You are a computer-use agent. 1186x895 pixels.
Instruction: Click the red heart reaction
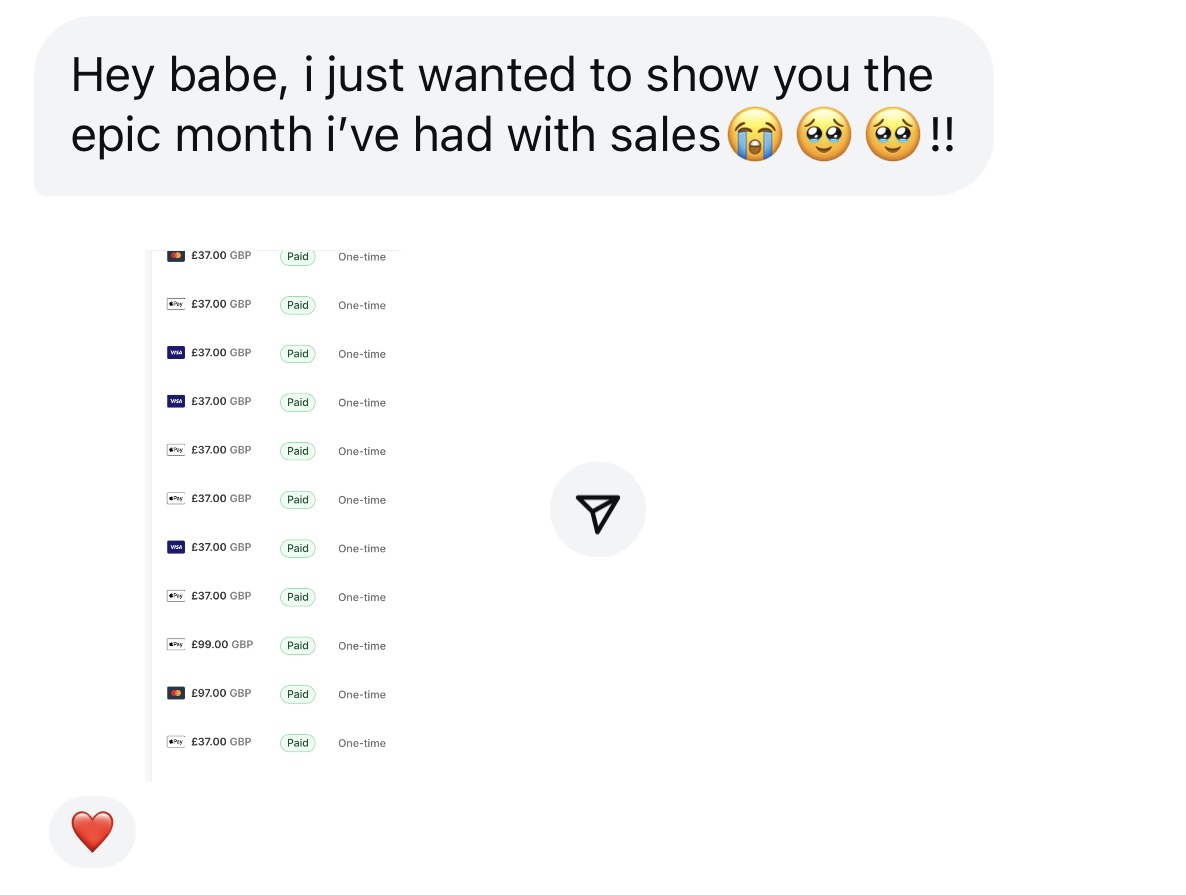[x=92, y=831]
